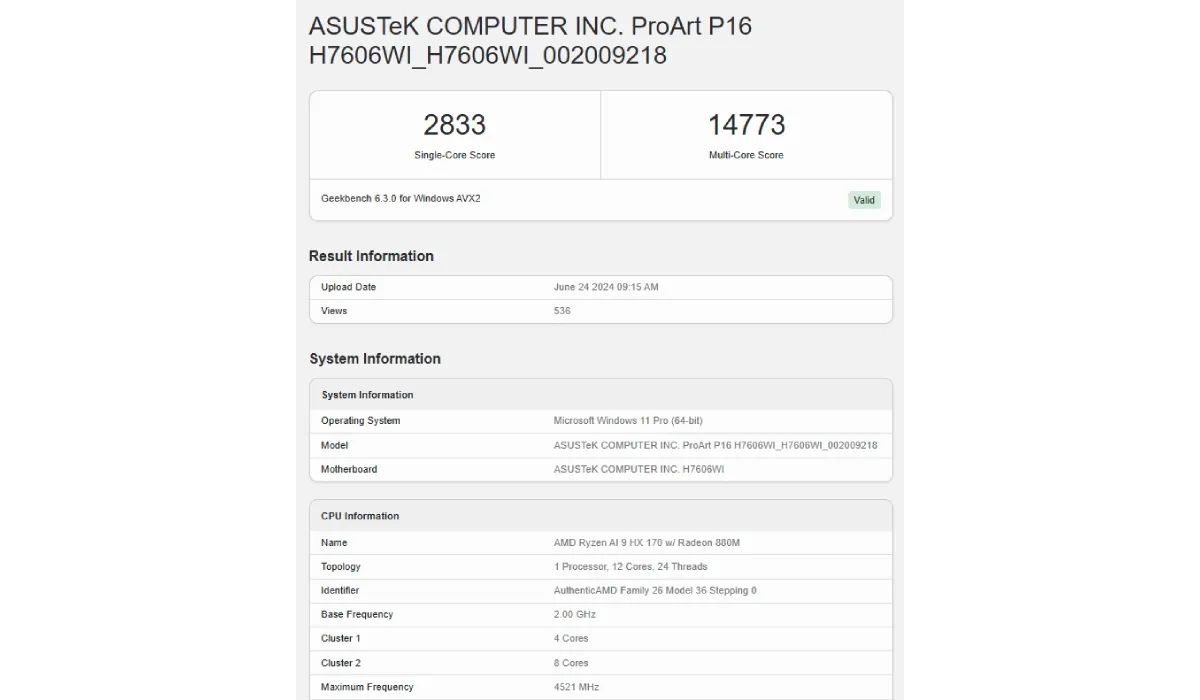The width and height of the screenshot is (1200, 700).
Task: Click the Model row value text
Action: click(x=715, y=445)
